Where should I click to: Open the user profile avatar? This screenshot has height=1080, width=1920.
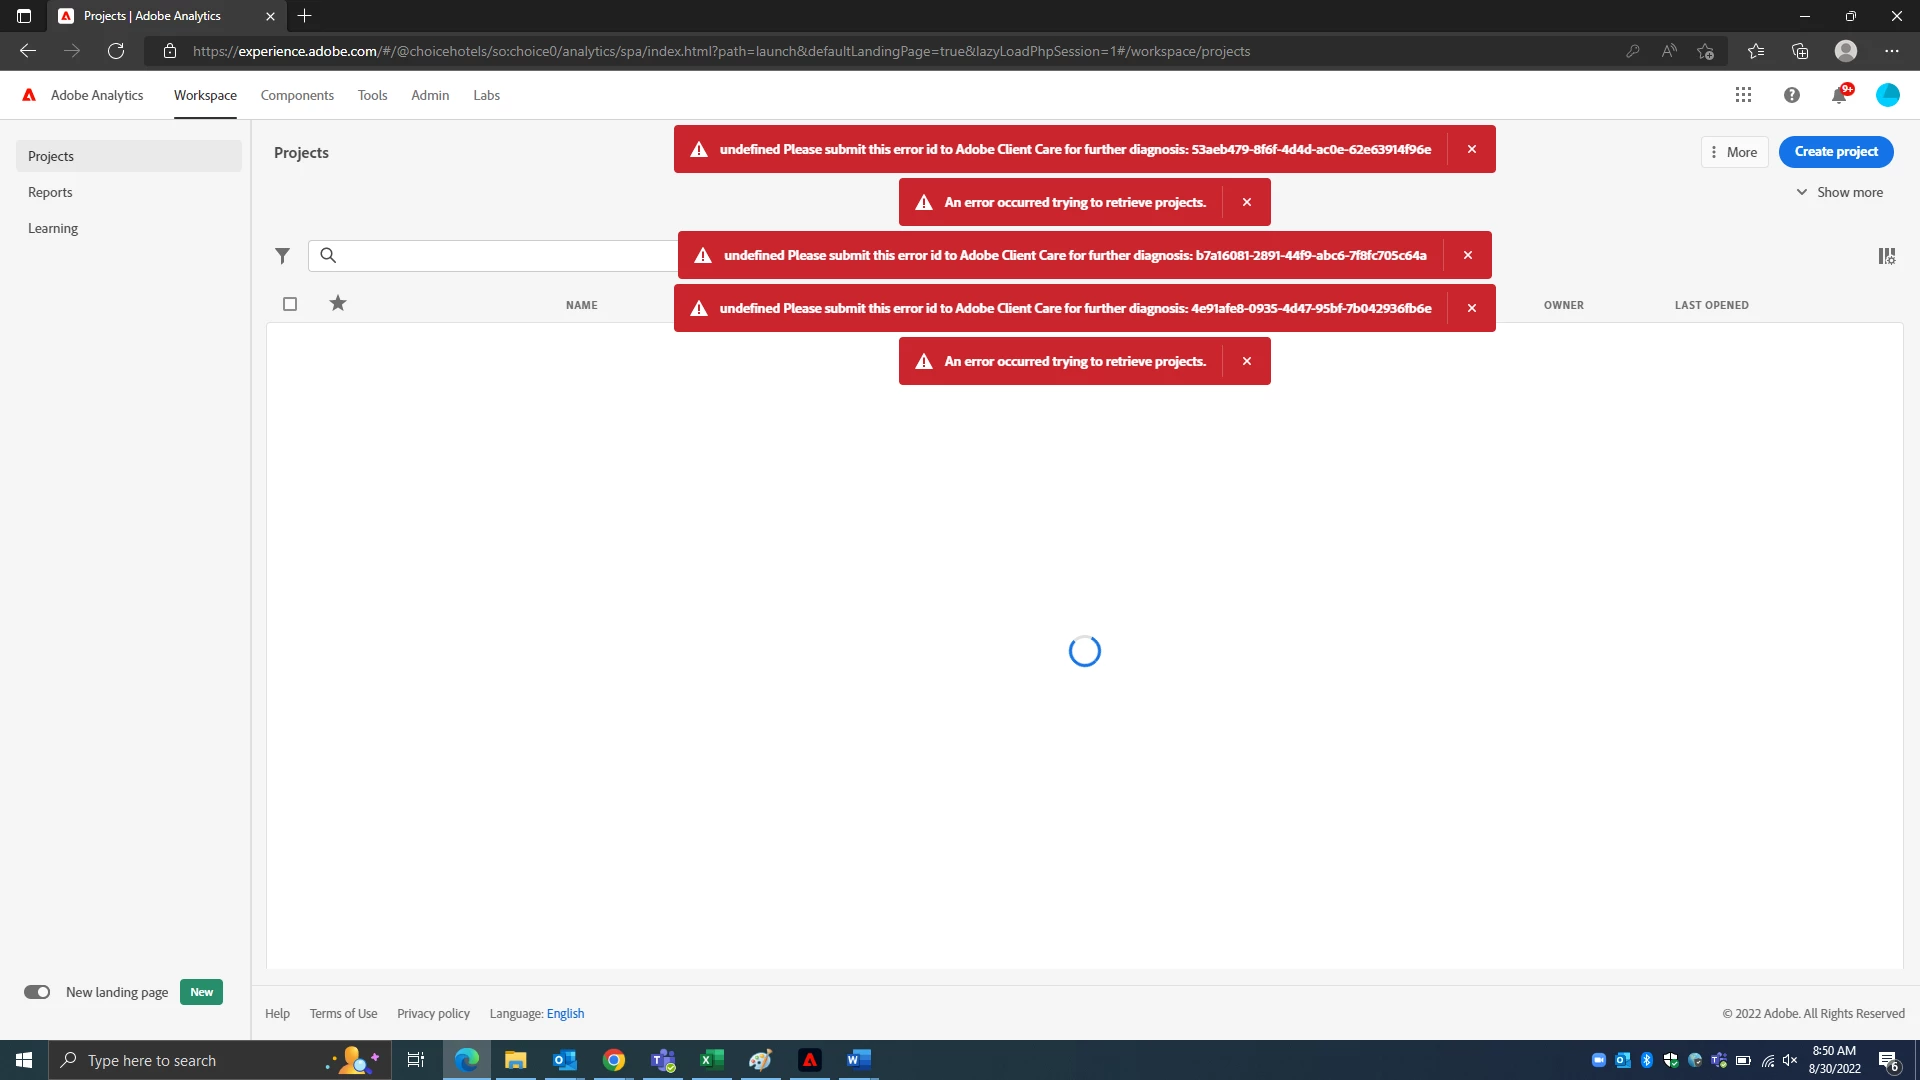1887,95
